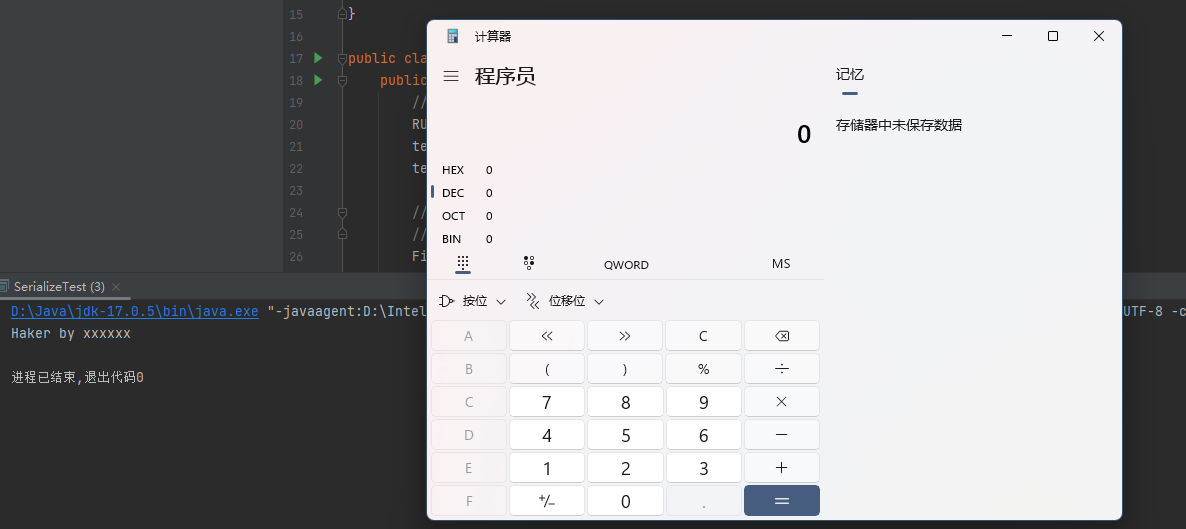Toggle fold marker on line 25
1186x529 pixels.
pyautogui.click(x=342, y=234)
